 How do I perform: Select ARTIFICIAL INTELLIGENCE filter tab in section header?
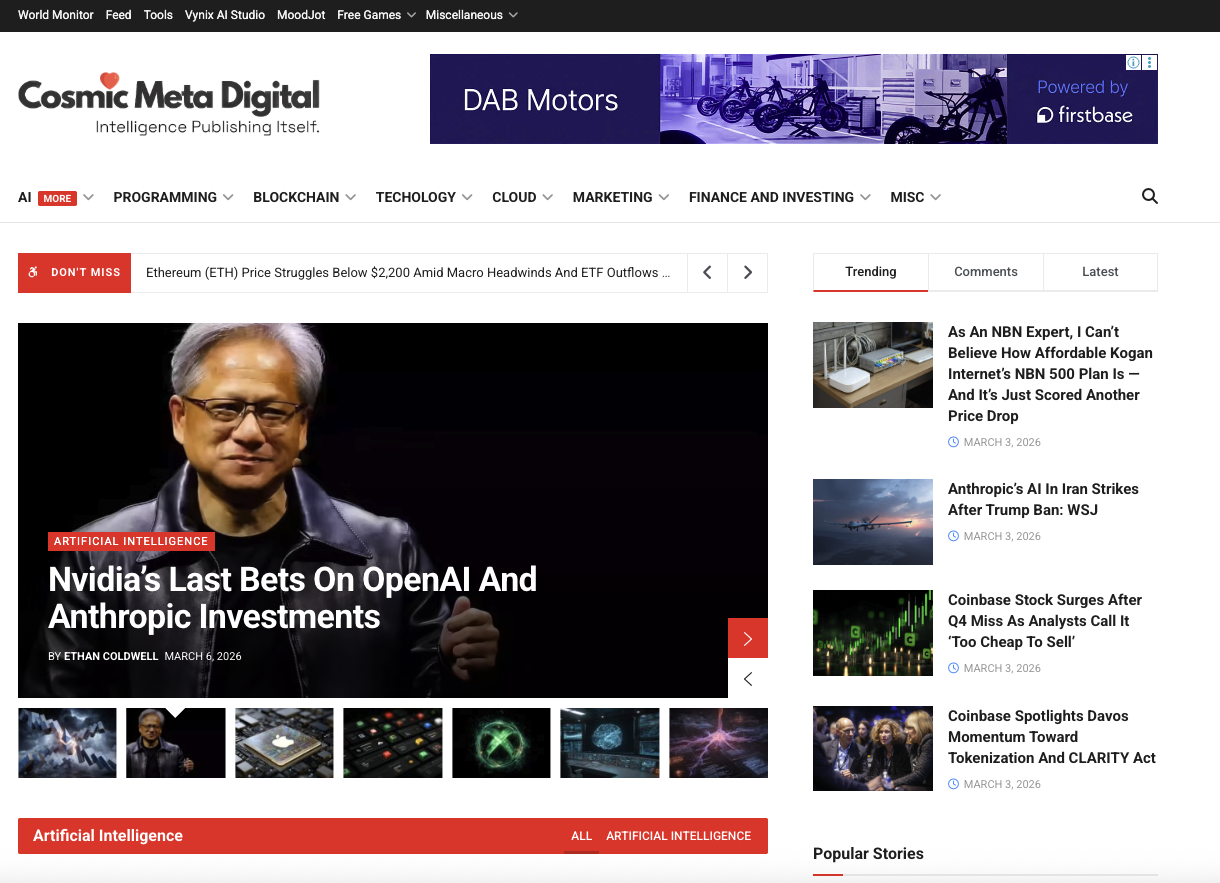coord(678,836)
